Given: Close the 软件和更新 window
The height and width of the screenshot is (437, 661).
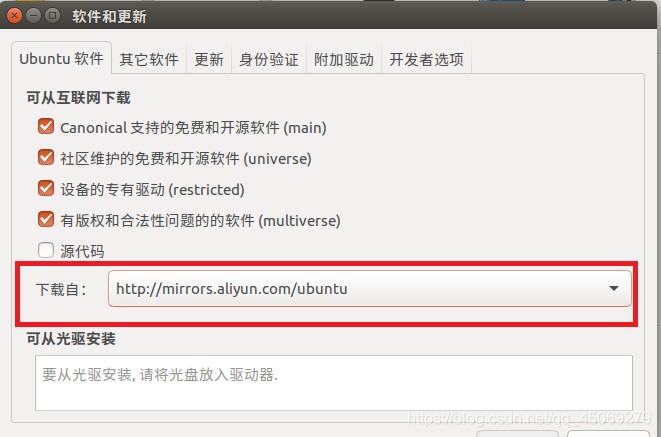Looking at the screenshot, I should click(x=14, y=16).
